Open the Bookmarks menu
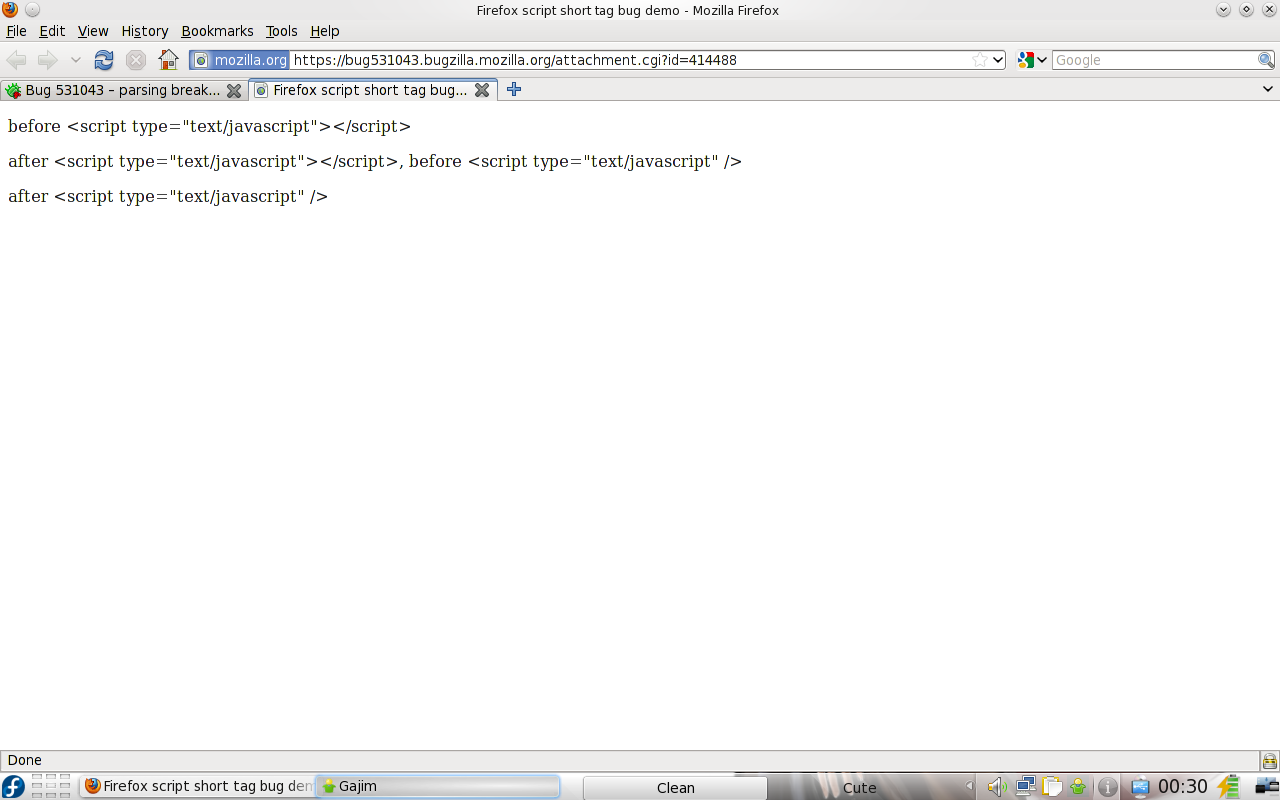 217,31
